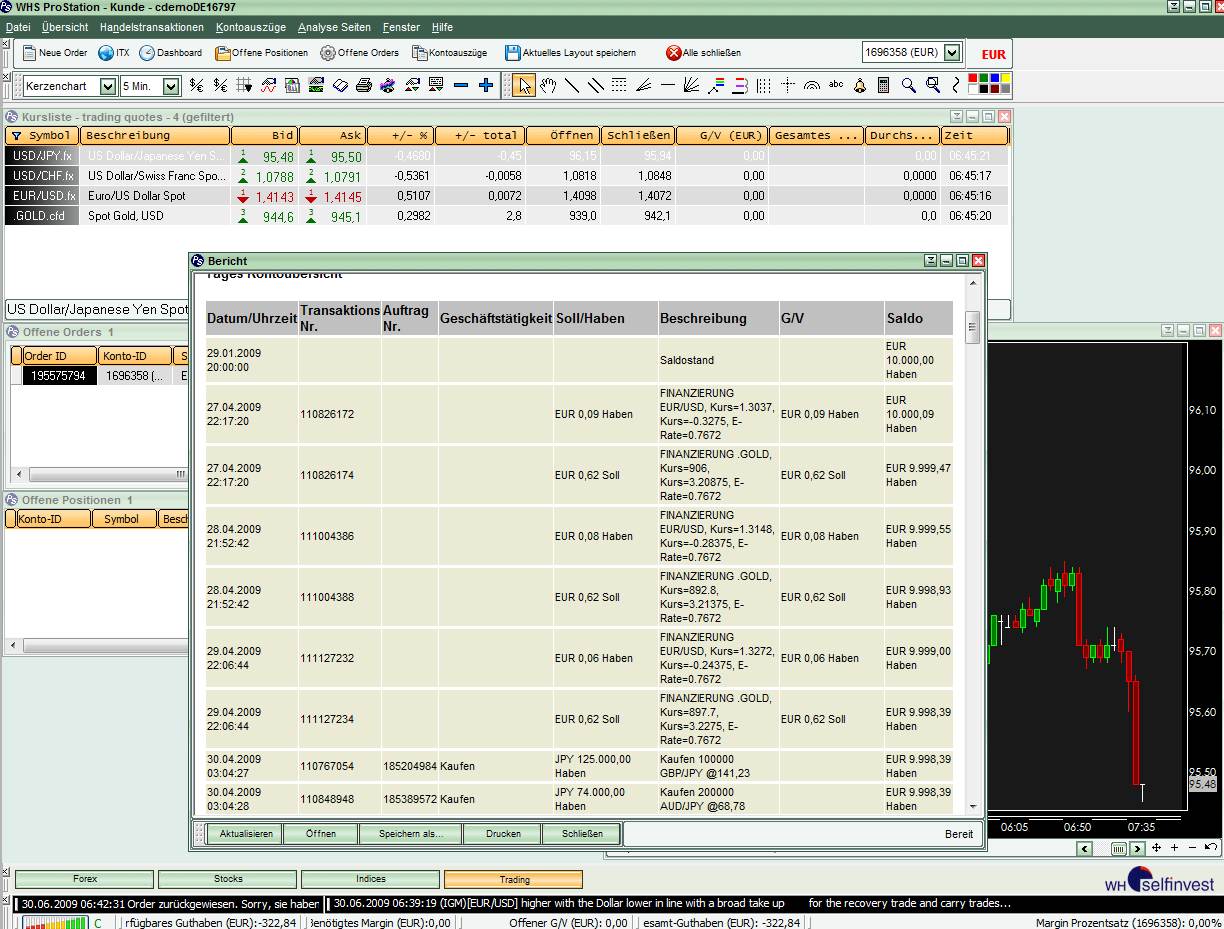Select the abc text annotation tool
This screenshot has width=1224, height=929.
(x=835, y=86)
